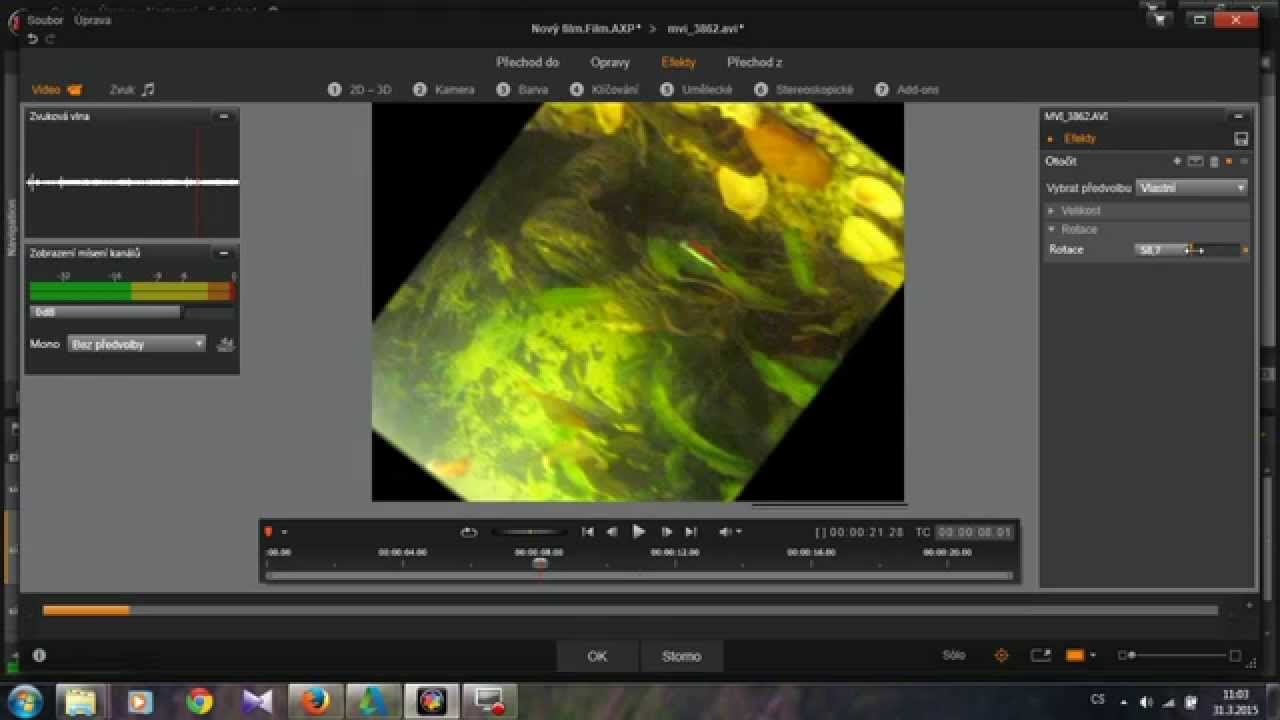Step one frame forward

667,532
